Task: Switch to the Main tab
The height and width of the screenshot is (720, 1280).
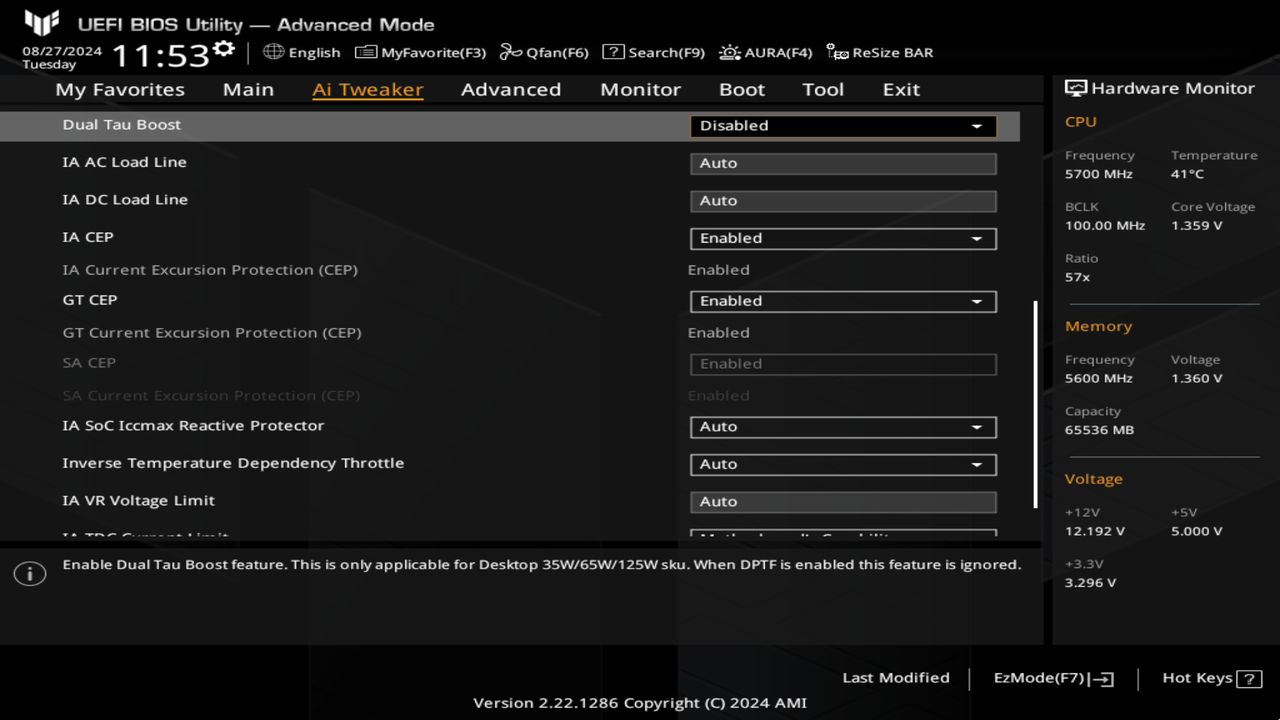Action: click(248, 89)
